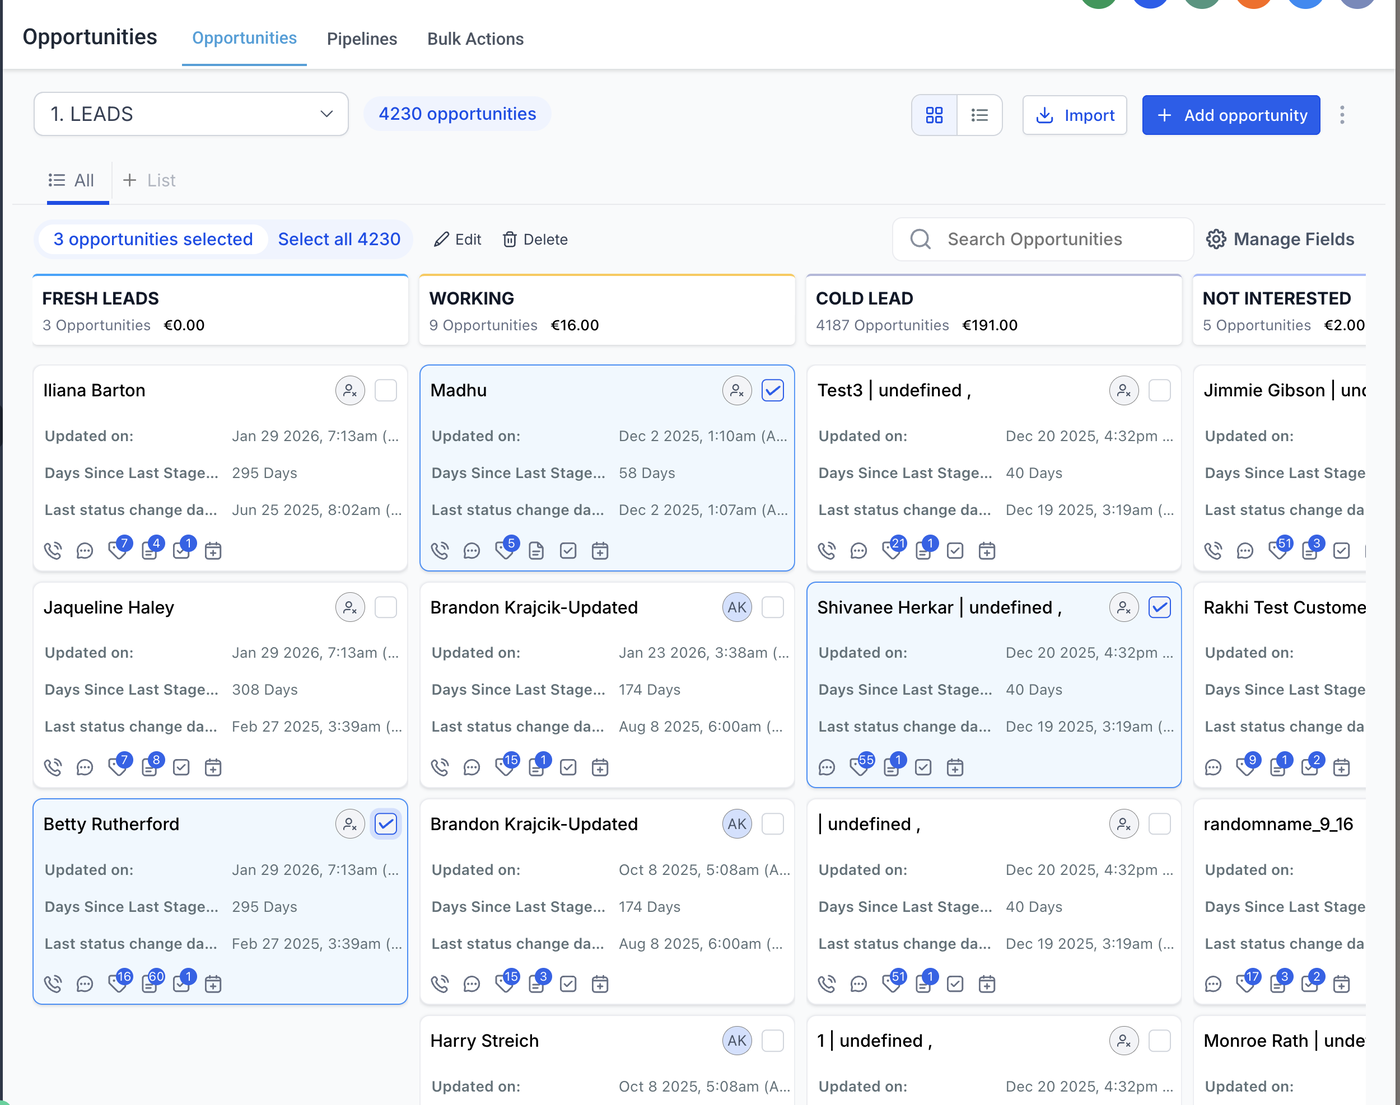The width and height of the screenshot is (1400, 1105).
Task: Click Select all 4230 link
Action: [339, 239]
